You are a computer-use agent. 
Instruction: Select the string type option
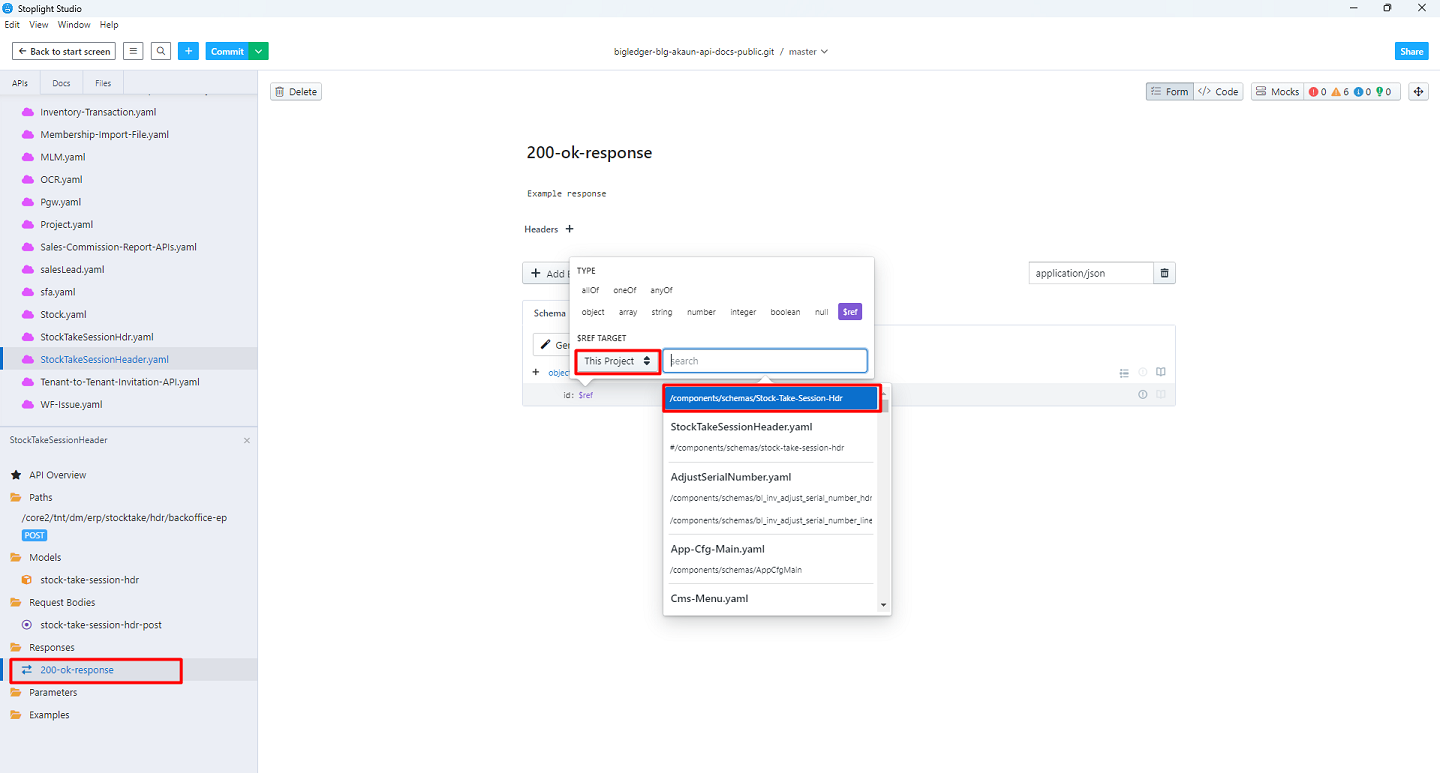coord(662,312)
